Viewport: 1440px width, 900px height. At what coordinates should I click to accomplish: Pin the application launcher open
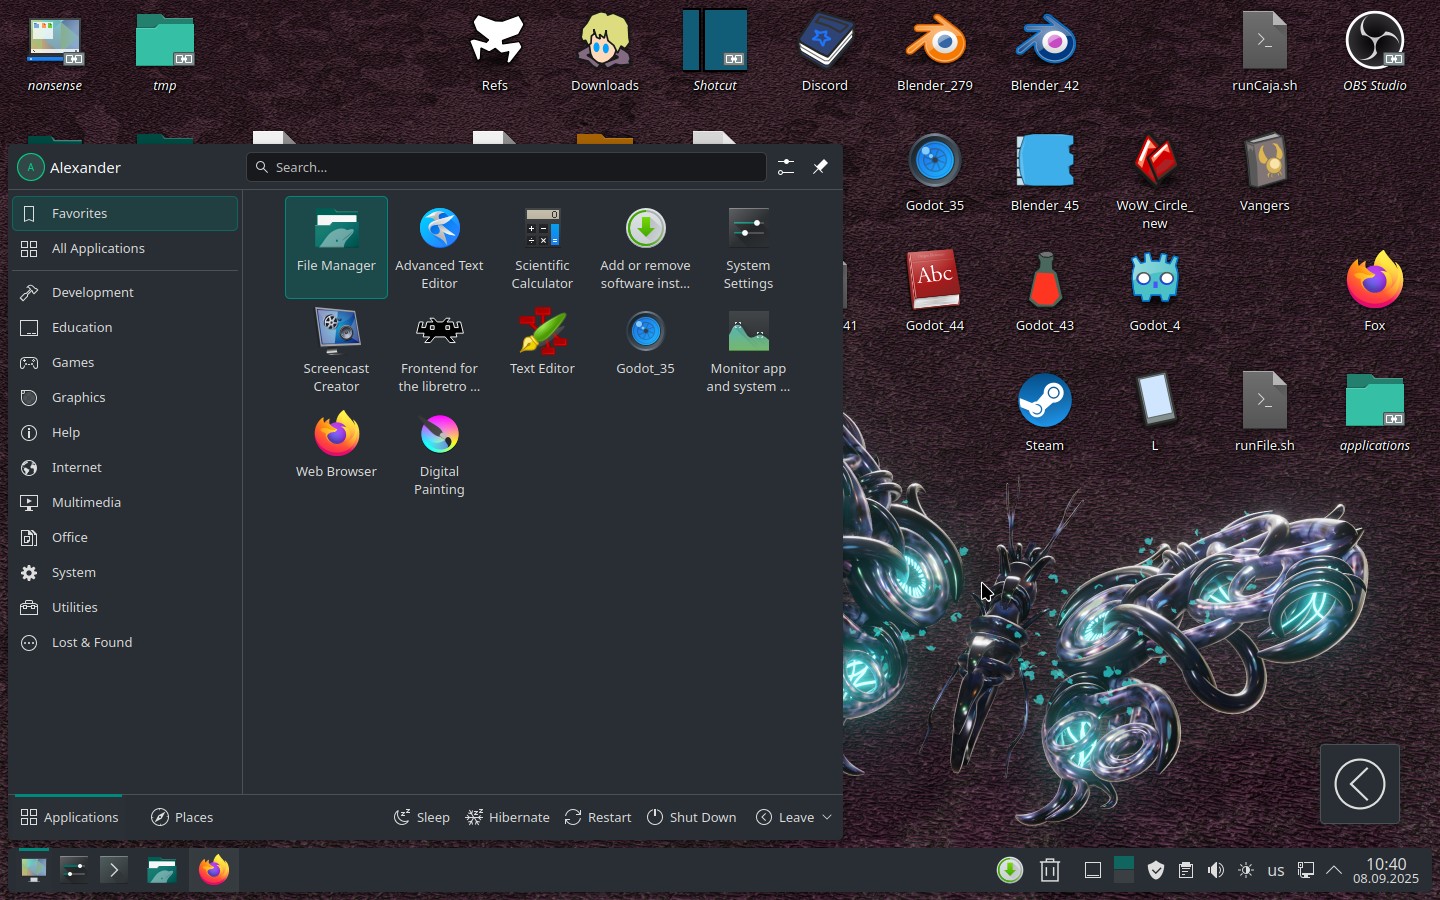coord(820,167)
